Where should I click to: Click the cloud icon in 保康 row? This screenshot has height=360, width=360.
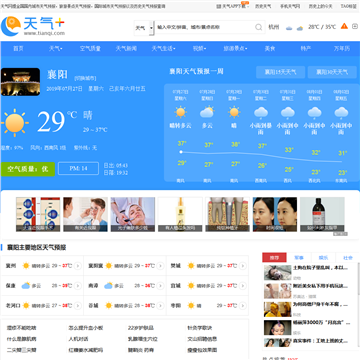pos(26,286)
